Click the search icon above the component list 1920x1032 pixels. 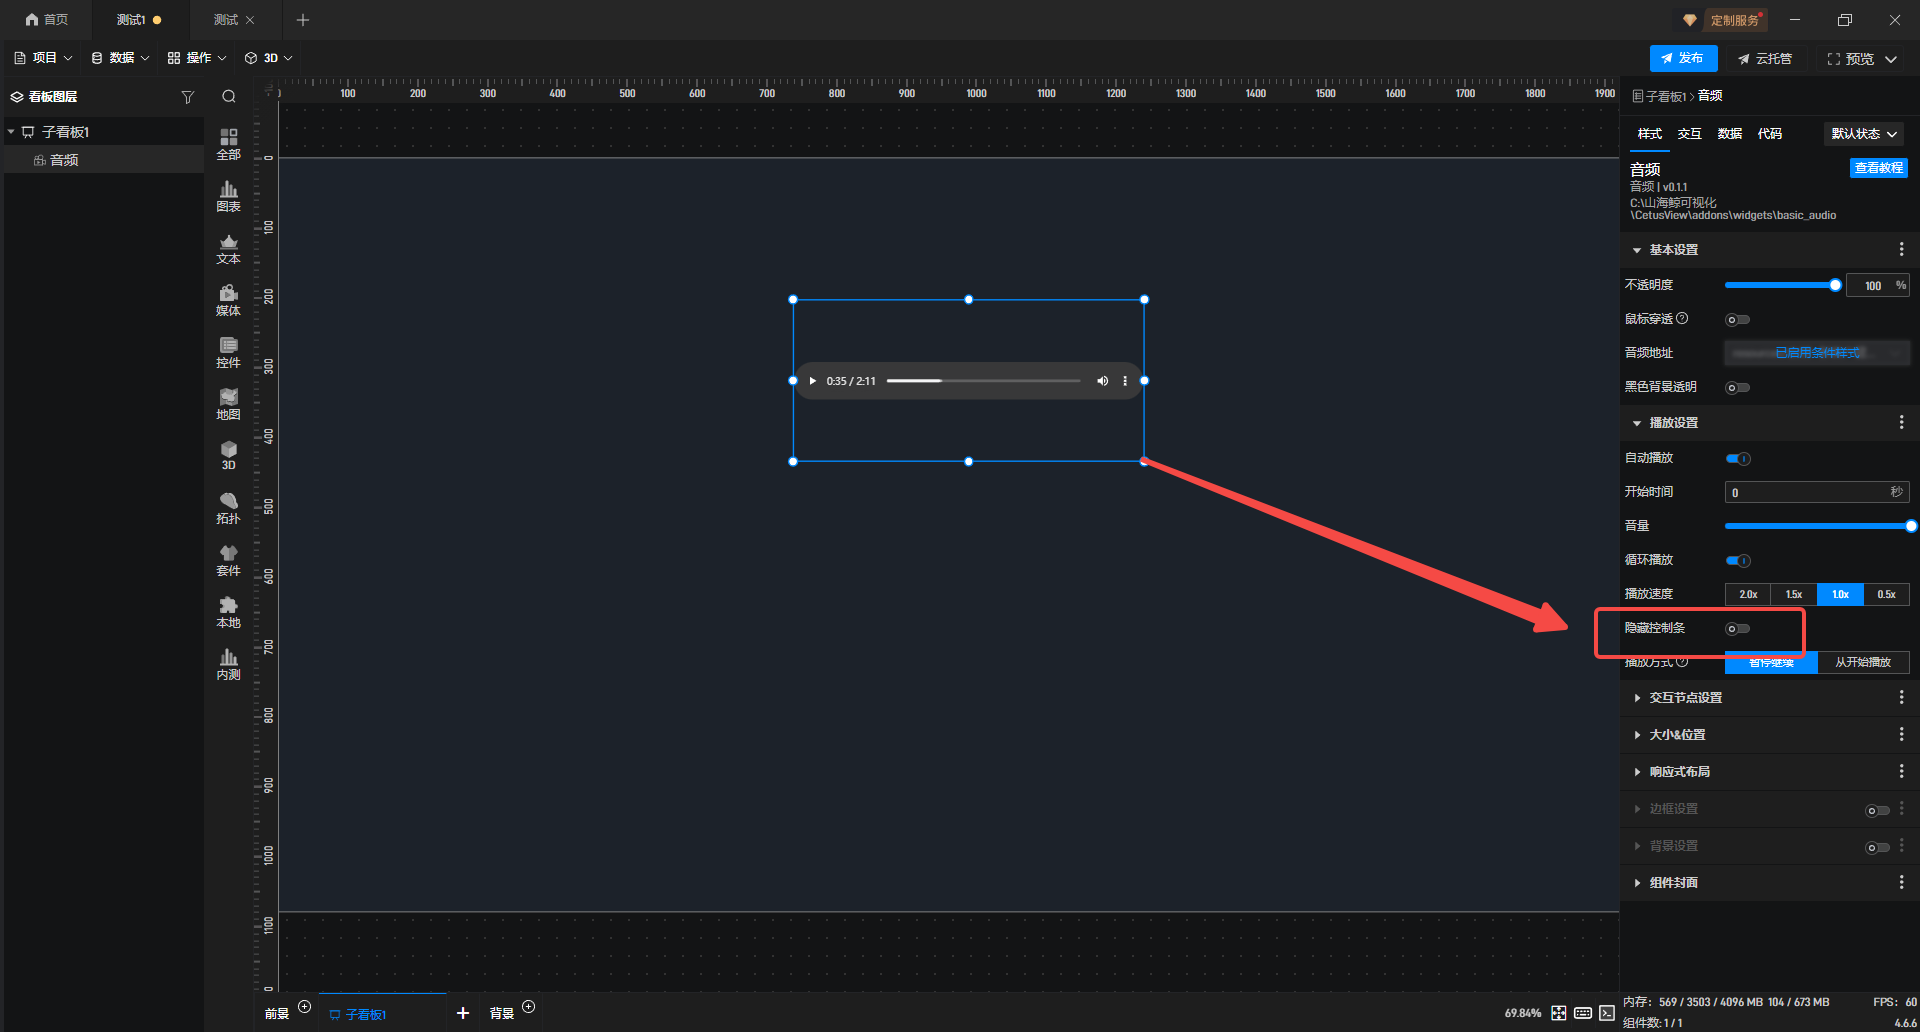click(x=229, y=97)
